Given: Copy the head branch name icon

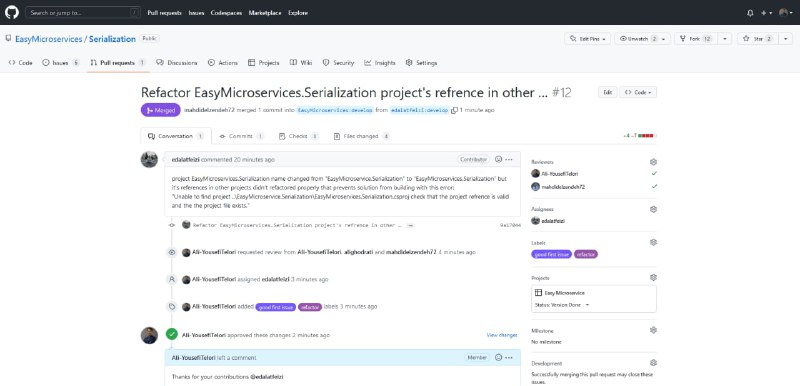Looking at the screenshot, I should 455,110.
